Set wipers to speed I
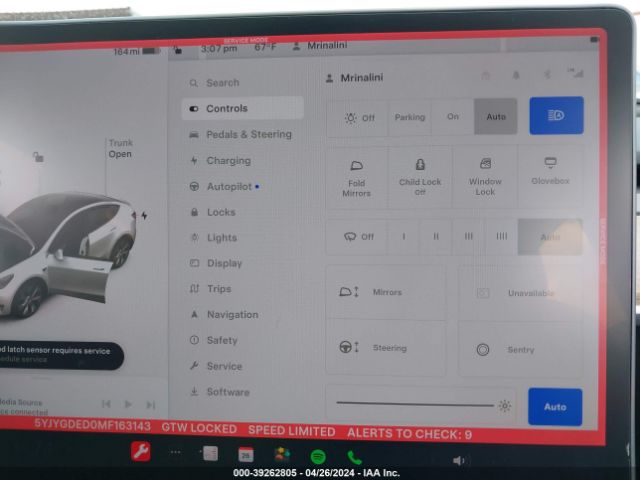The image size is (640, 480). pos(404,237)
